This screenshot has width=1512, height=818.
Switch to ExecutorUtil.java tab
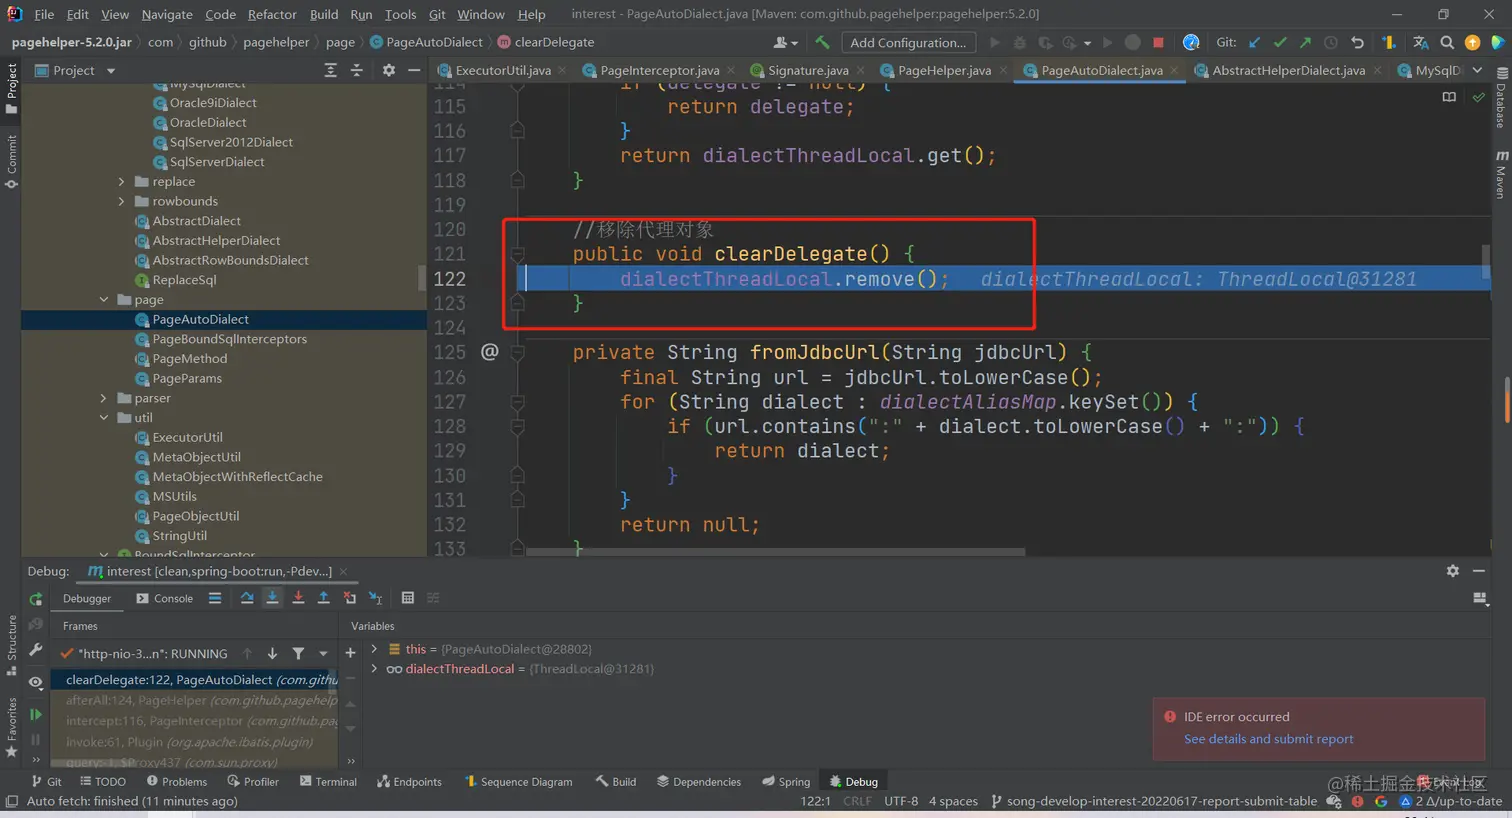[x=503, y=70]
